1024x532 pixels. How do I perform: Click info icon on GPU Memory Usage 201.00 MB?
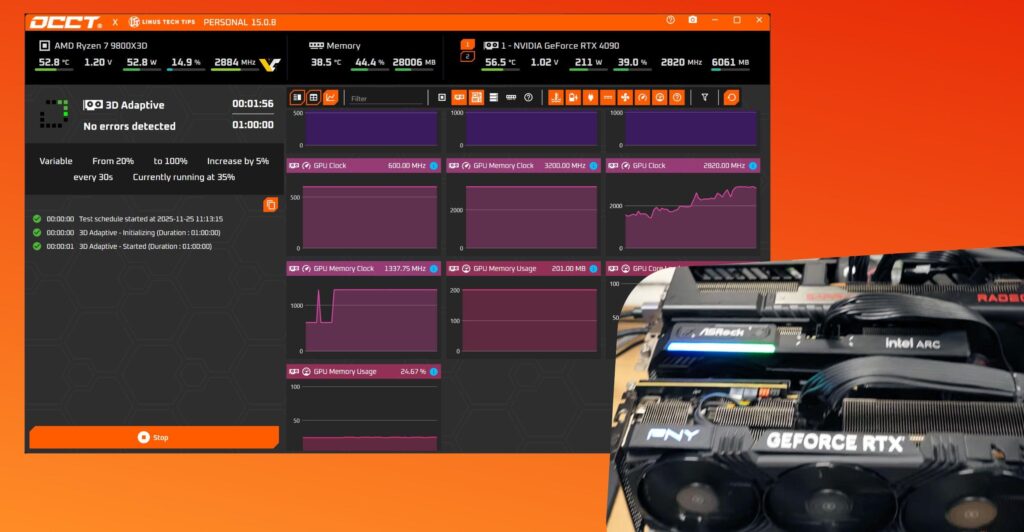(x=593, y=269)
